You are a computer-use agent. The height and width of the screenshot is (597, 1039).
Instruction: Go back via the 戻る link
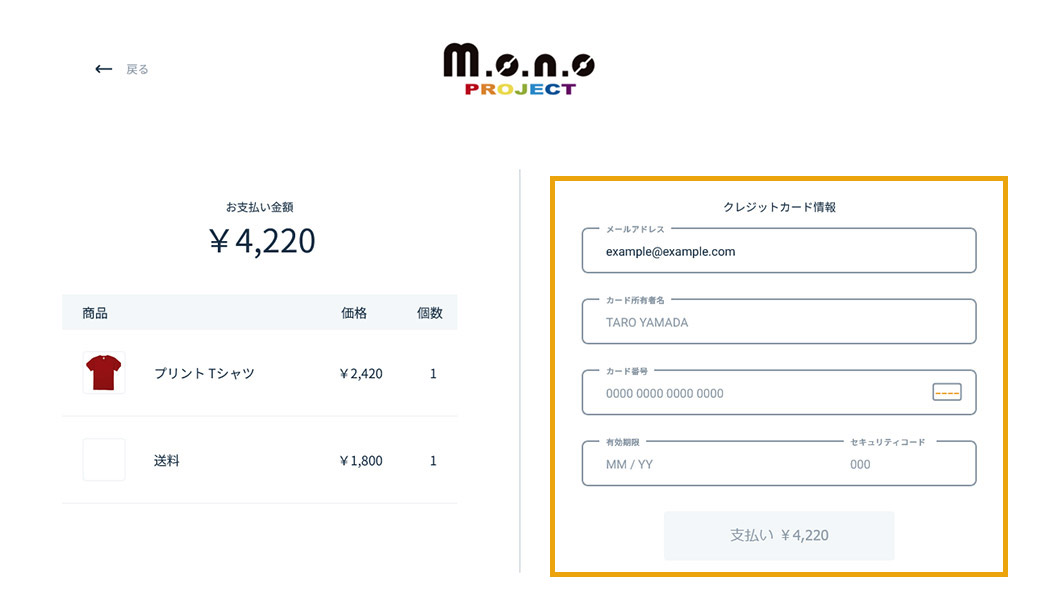pos(137,69)
